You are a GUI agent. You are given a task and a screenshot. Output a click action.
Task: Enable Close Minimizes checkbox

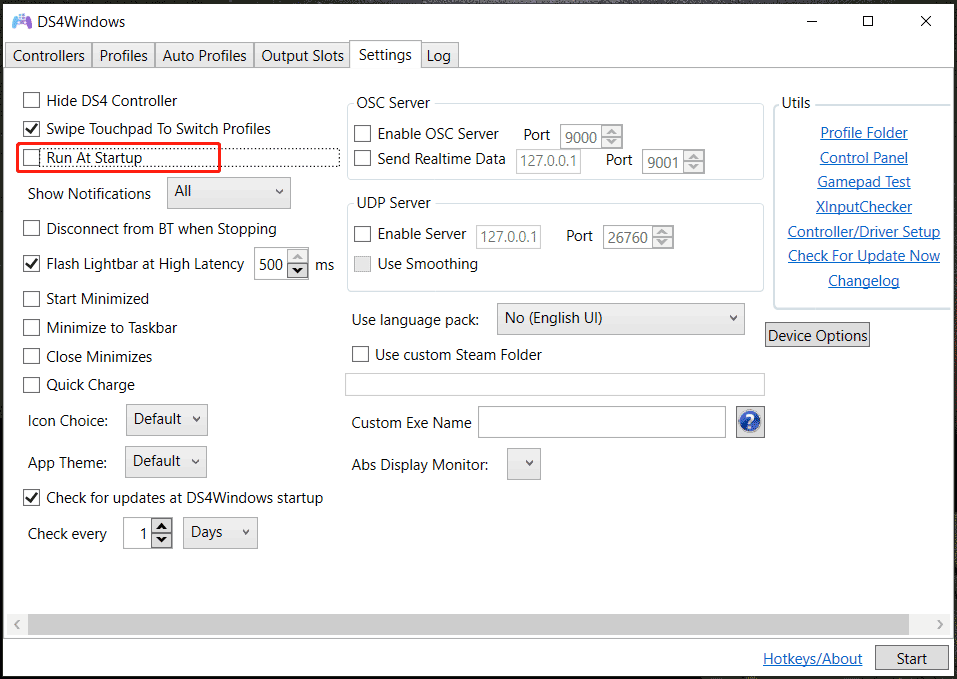pyautogui.click(x=31, y=356)
